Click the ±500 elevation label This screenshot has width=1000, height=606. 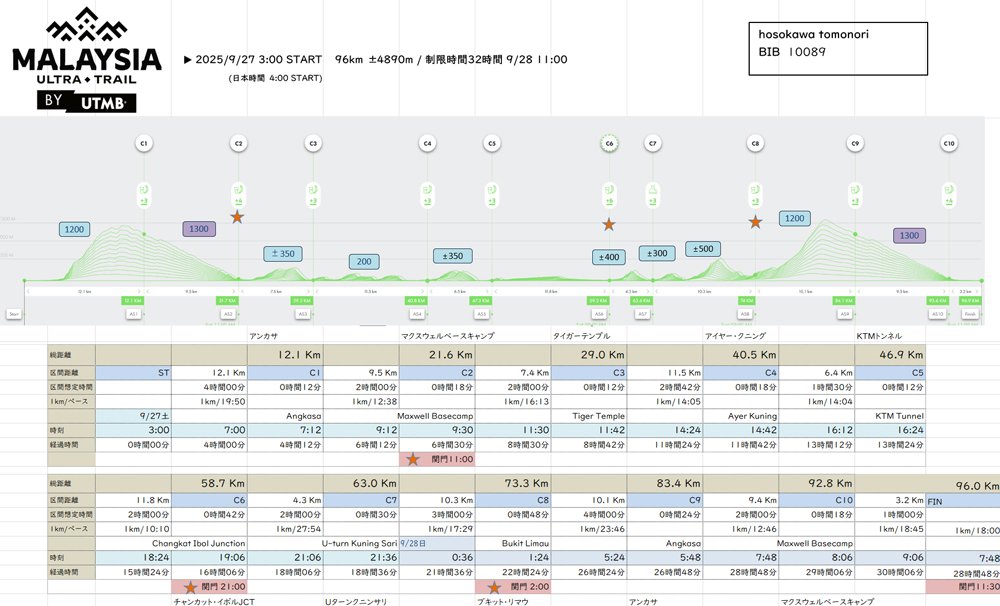[703, 249]
